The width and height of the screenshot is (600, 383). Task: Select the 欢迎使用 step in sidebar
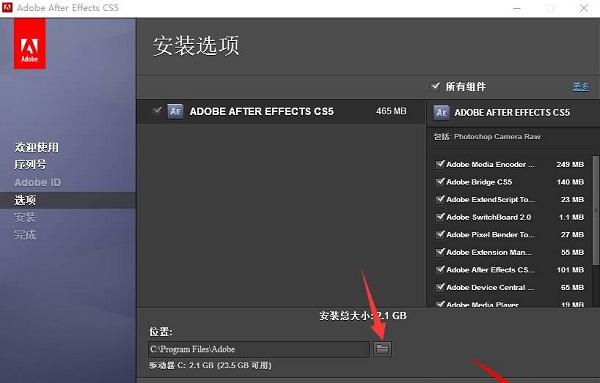pos(37,147)
